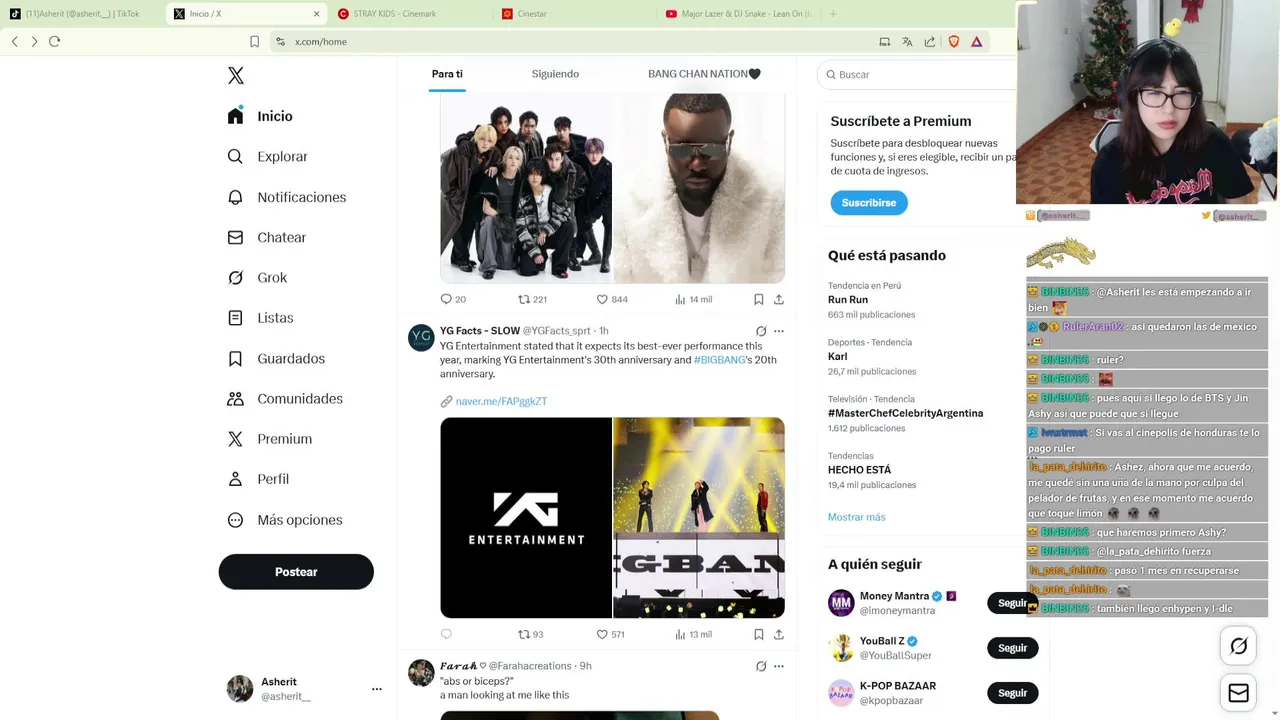Open BIGBANG stage concert image
1280x720 pixels.
[699, 518]
